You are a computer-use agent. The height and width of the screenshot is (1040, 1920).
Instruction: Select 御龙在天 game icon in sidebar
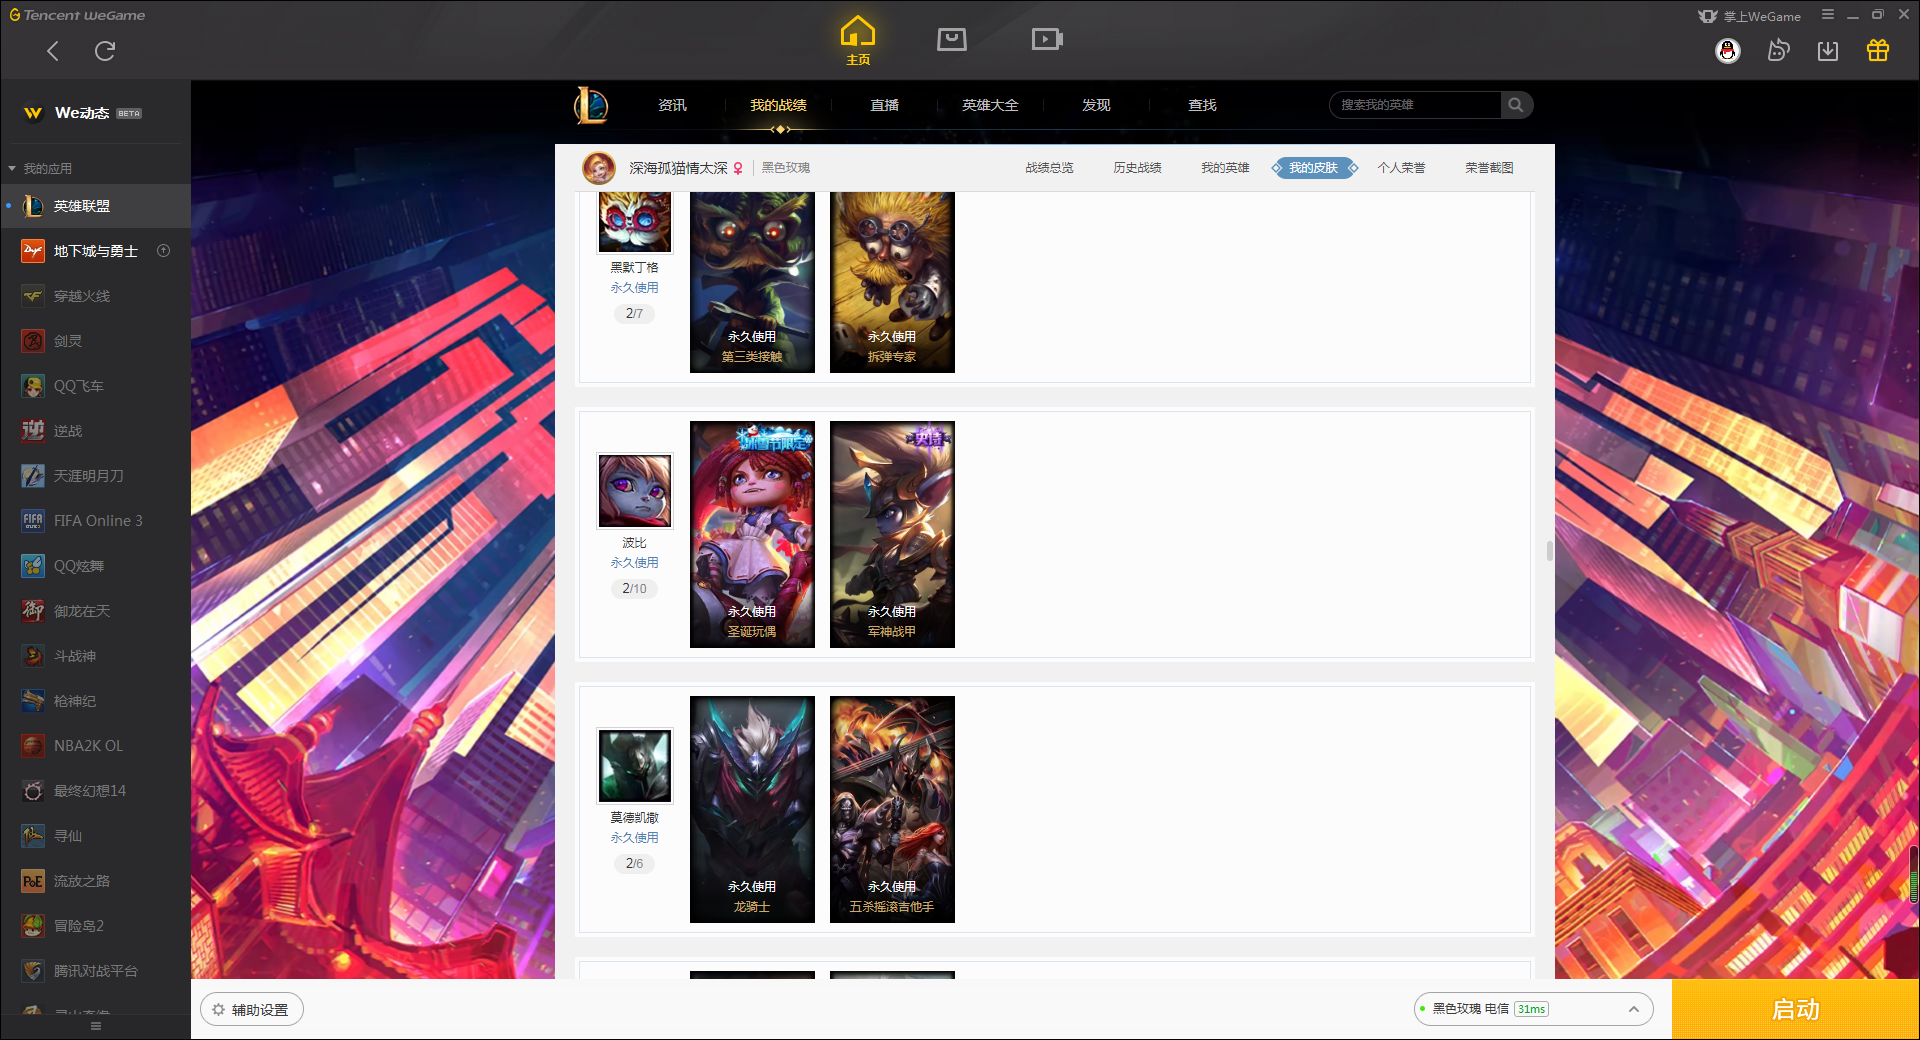click(x=33, y=611)
